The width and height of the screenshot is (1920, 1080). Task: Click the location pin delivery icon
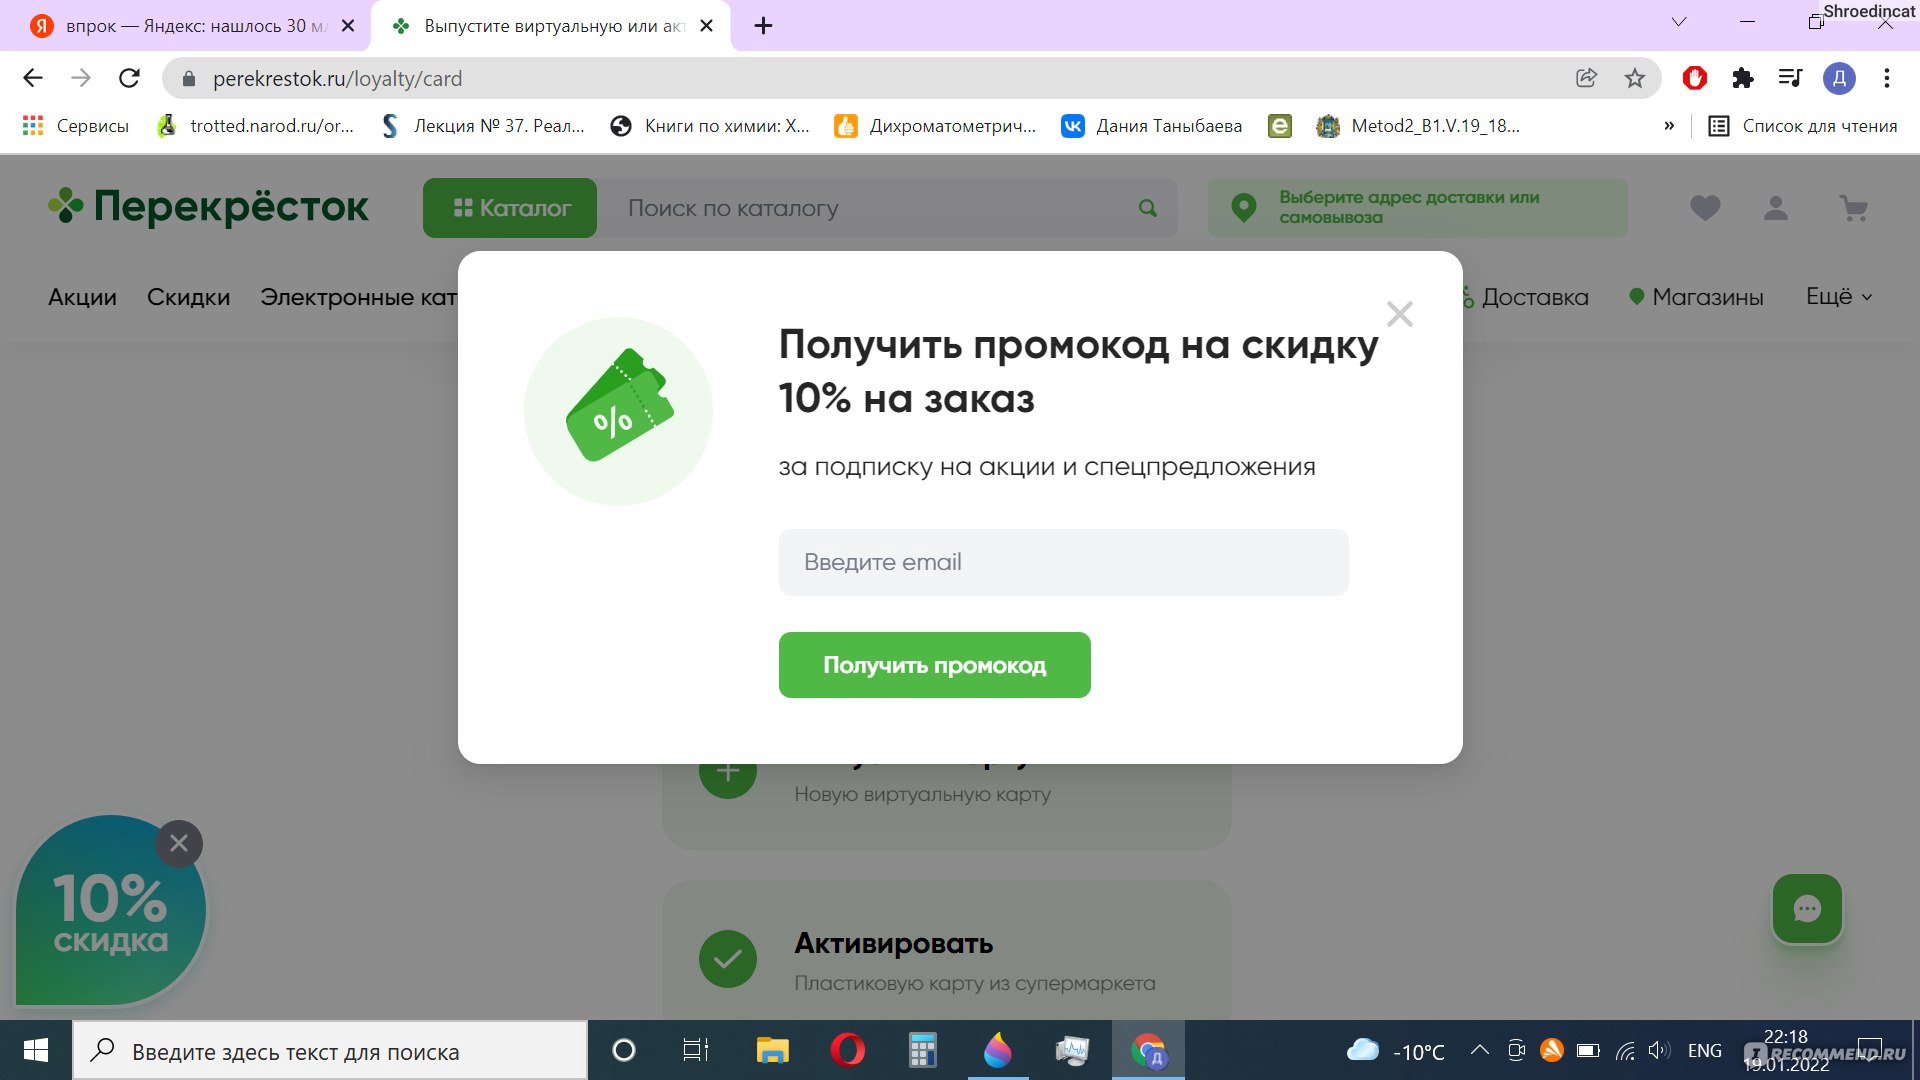click(1241, 207)
